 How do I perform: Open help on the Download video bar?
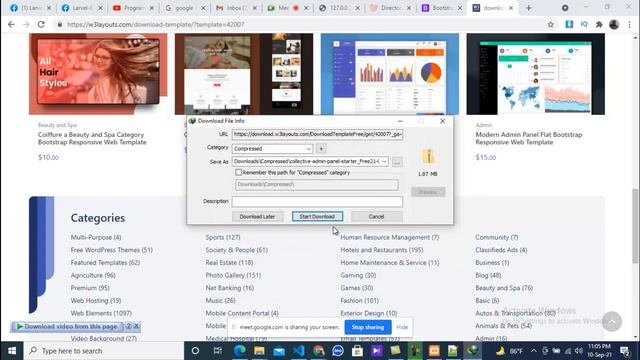point(129,326)
